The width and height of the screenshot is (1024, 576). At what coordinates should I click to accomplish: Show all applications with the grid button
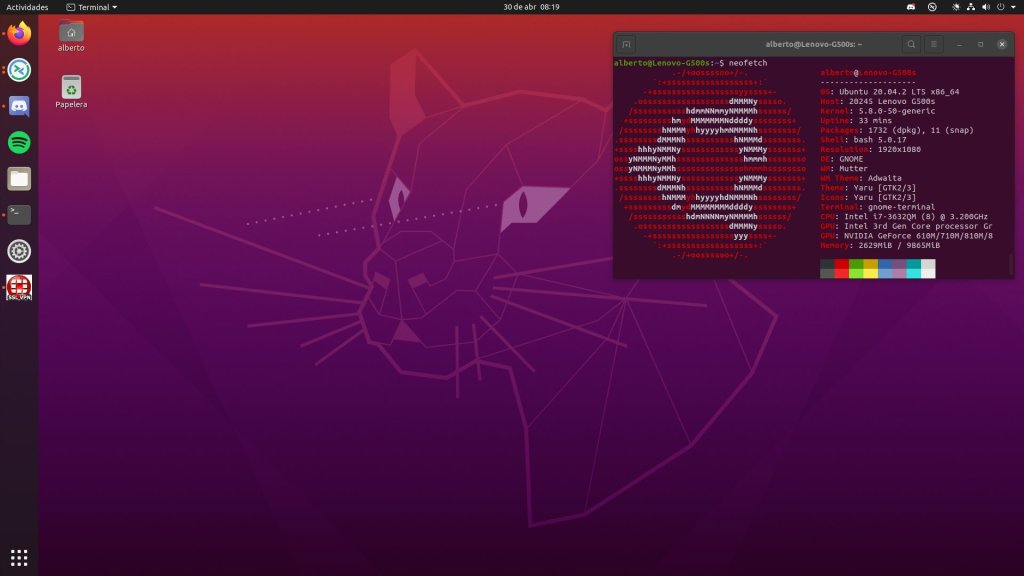20,557
